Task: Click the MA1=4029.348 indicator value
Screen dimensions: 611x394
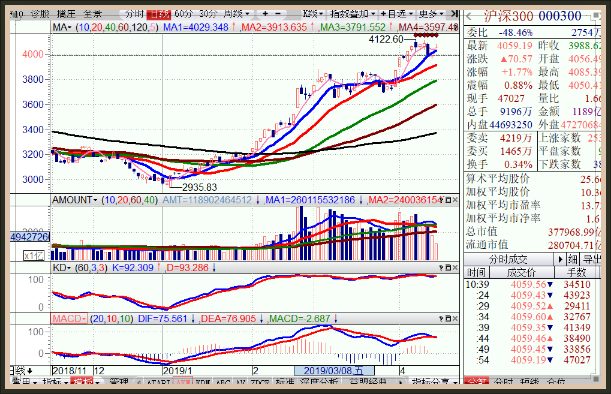Action: tap(196, 27)
